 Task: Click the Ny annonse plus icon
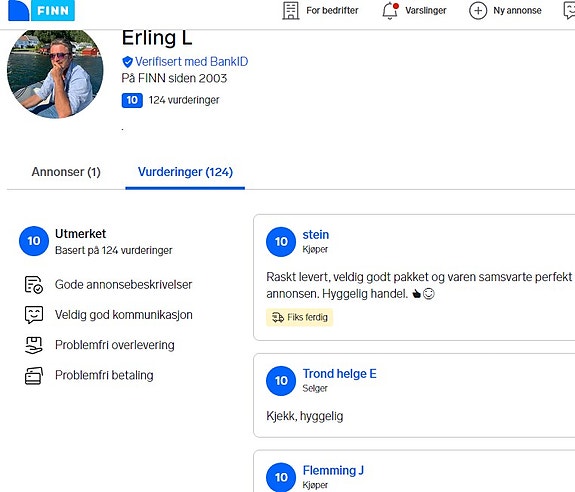(478, 11)
